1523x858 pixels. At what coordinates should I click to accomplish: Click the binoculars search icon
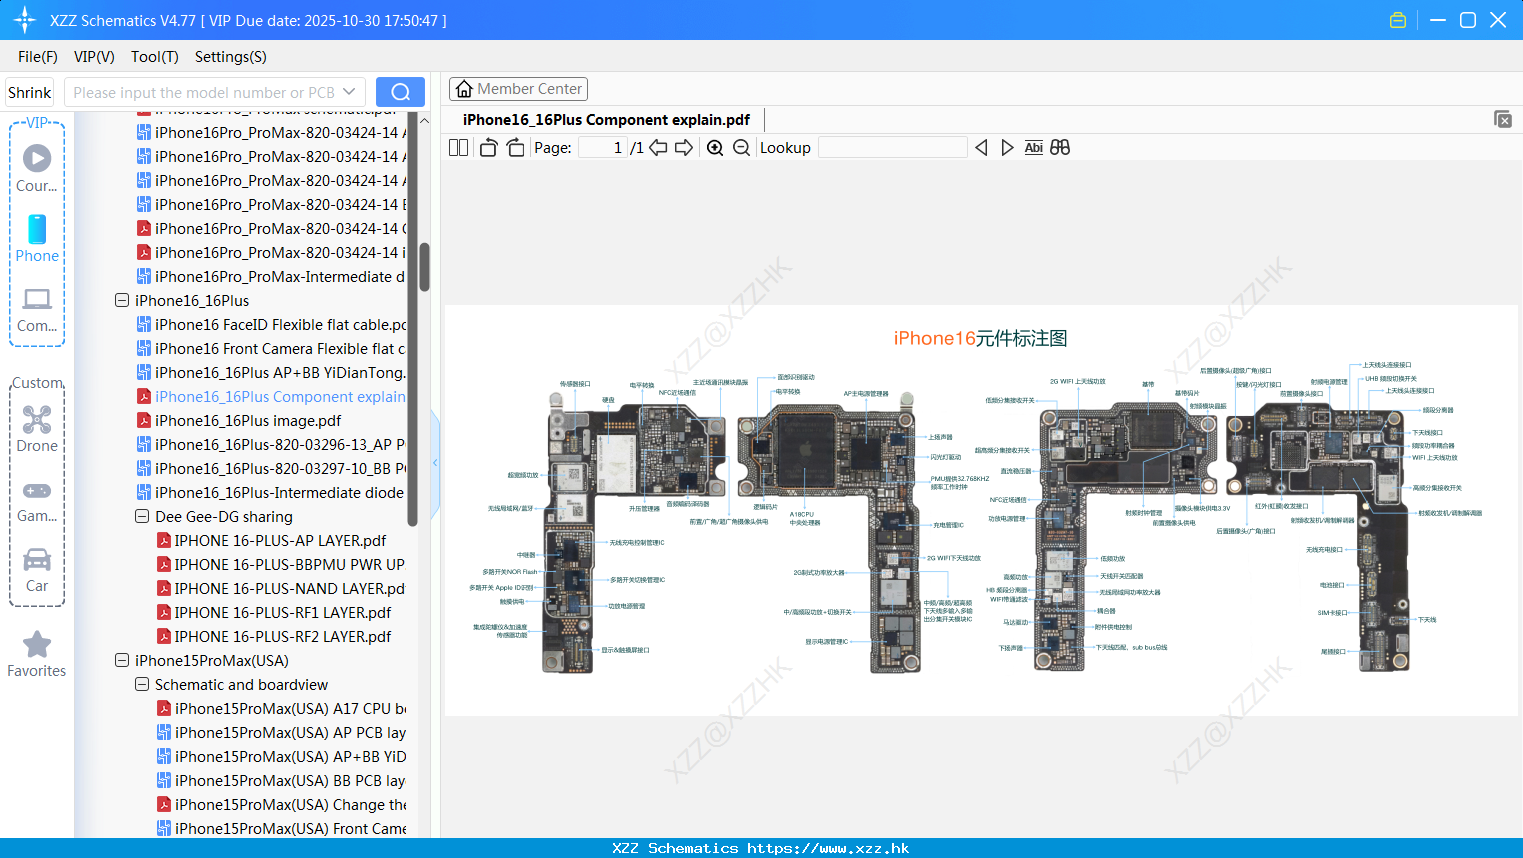click(1060, 148)
